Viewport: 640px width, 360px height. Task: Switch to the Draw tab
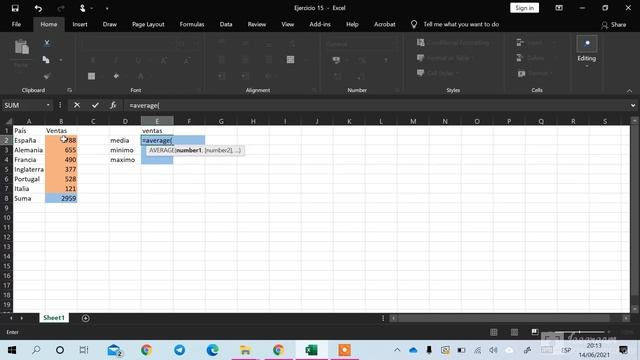(109, 24)
